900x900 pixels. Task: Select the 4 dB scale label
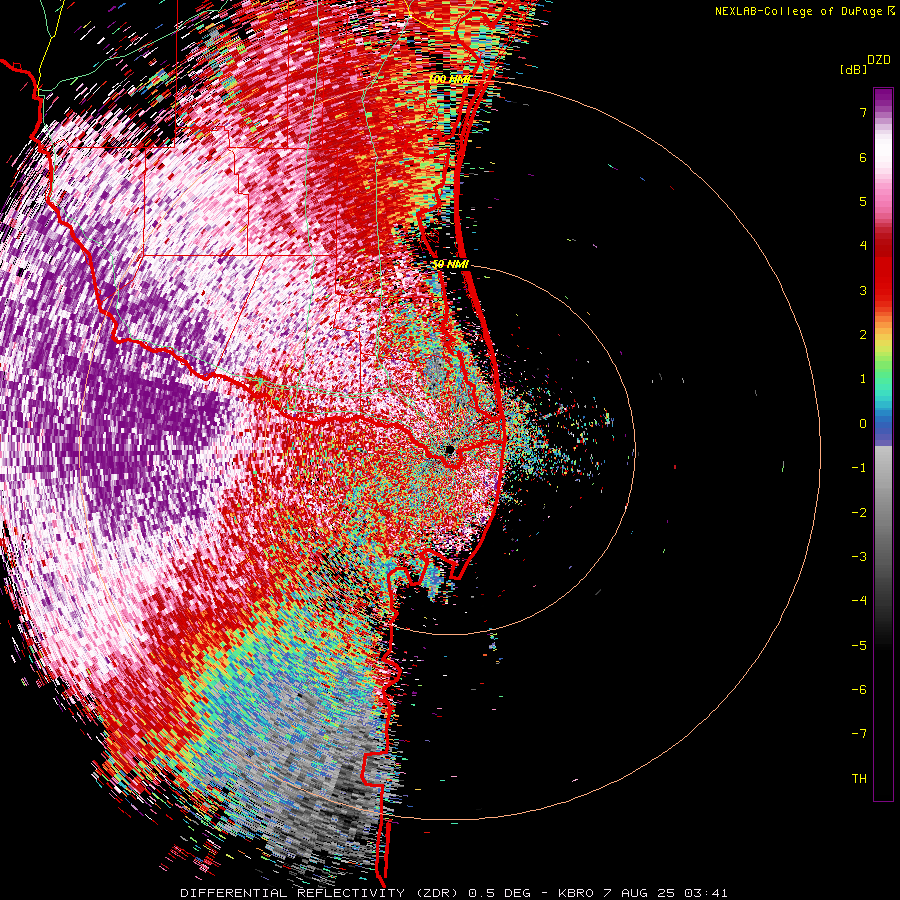pos(863,246)
